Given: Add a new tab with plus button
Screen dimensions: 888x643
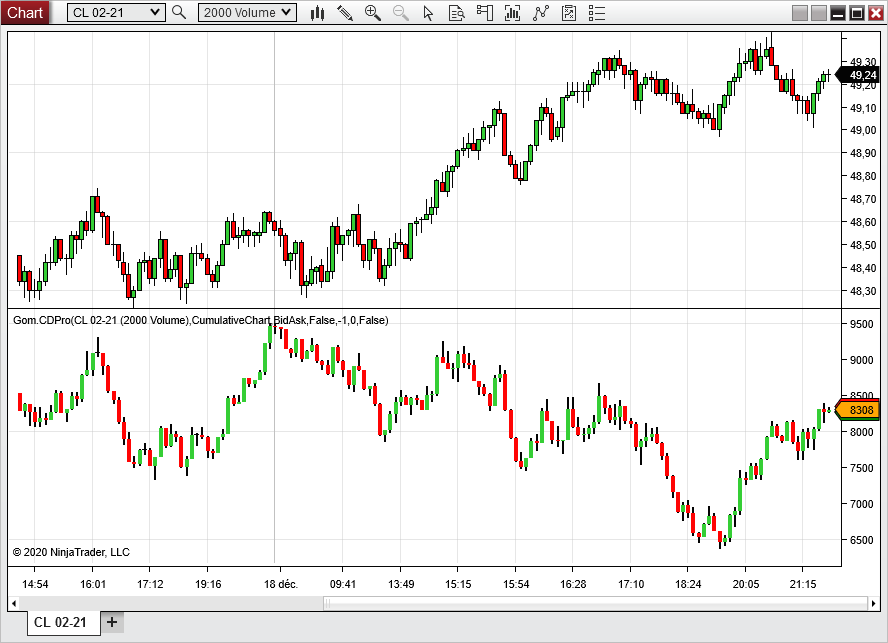Looking at the screenshot, I should tap(112, 622).
